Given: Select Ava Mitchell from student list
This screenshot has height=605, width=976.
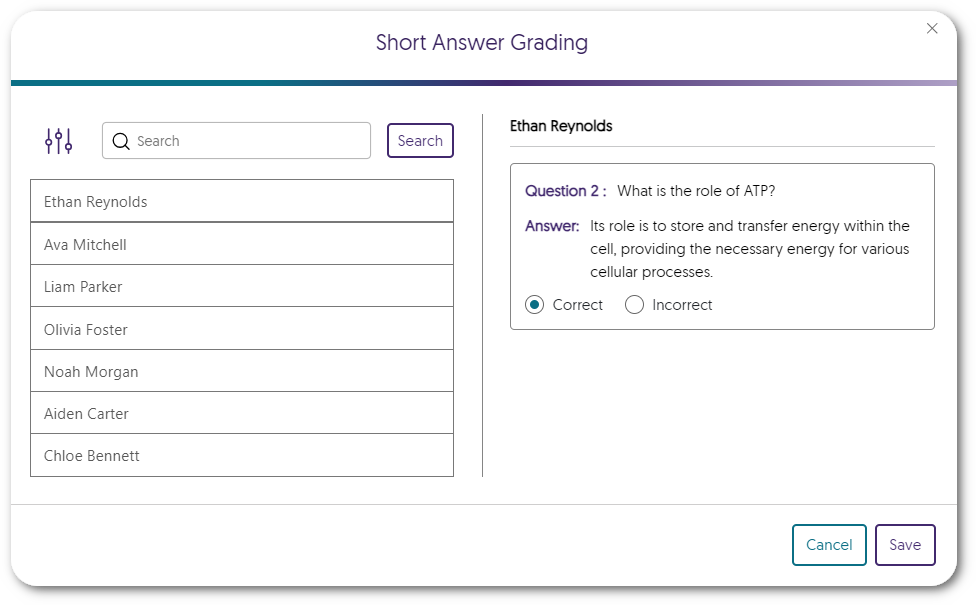Looking at the screenshot, I should (x=242, y=245).
